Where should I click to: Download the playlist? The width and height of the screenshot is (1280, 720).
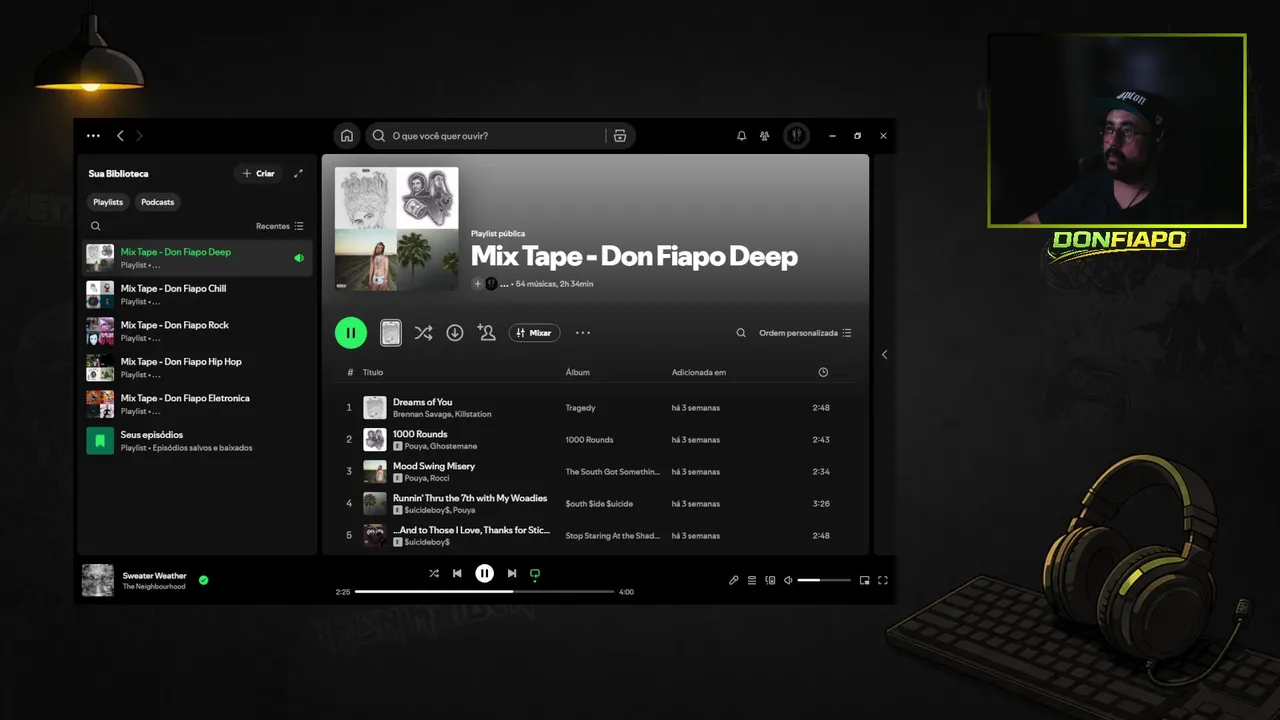[455, 333]
